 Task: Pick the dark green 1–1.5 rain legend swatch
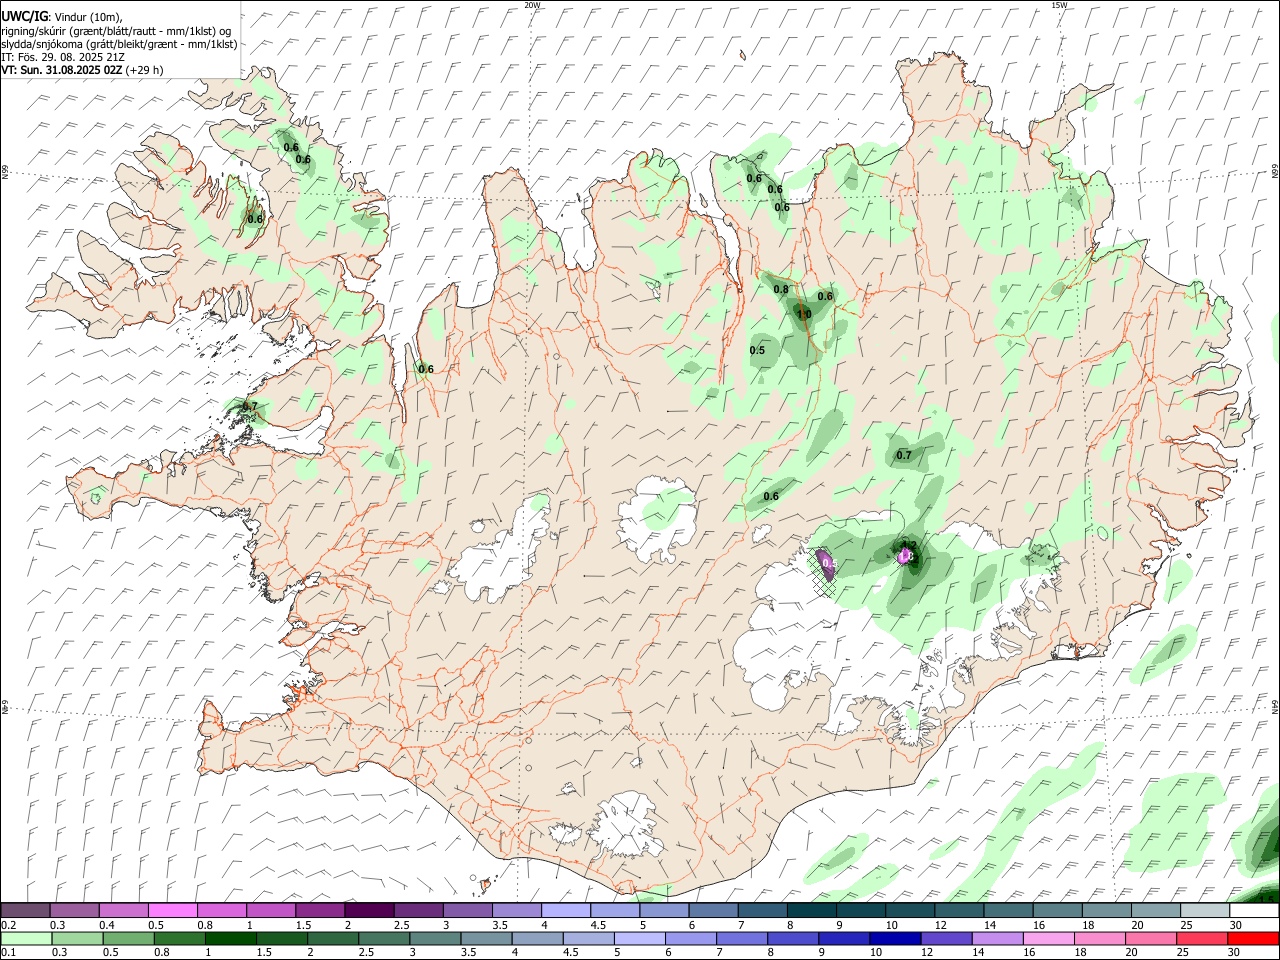230,938
